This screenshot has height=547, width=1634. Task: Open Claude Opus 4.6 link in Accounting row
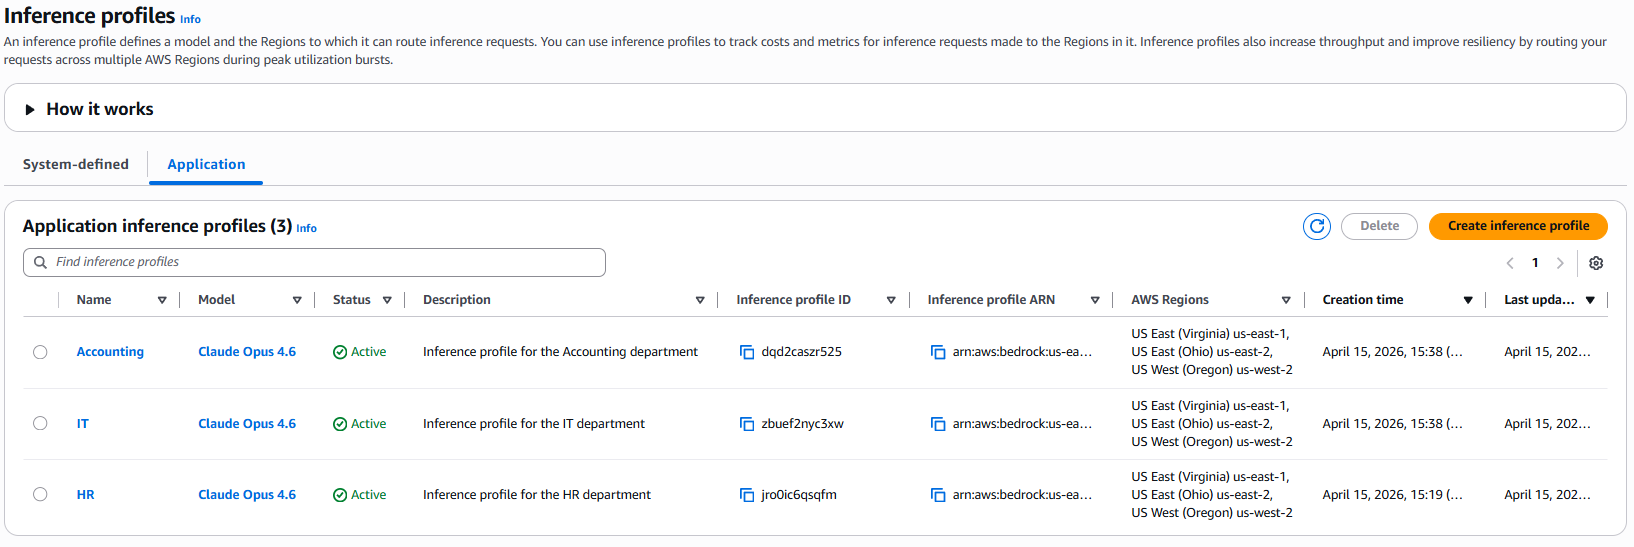click(247, 352)
